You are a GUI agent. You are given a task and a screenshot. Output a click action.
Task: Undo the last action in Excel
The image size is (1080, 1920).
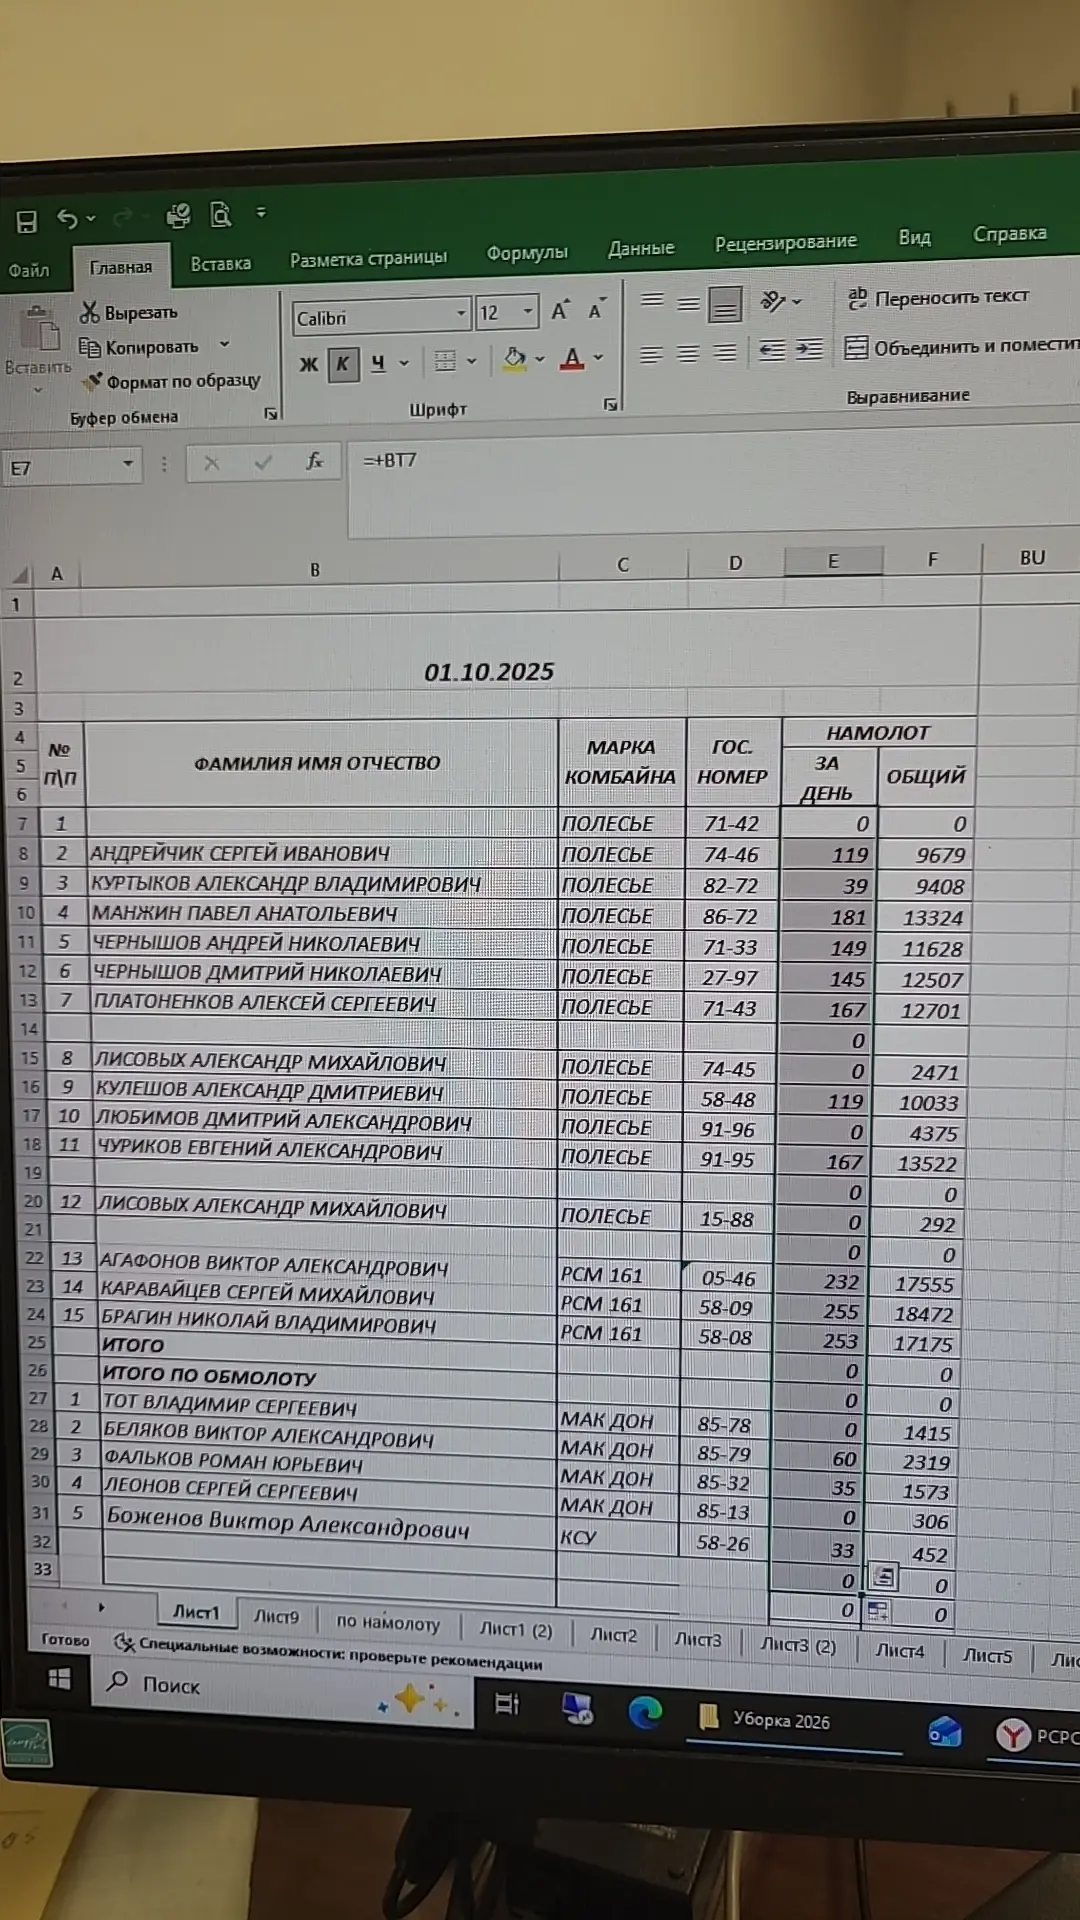pos(67,218)
